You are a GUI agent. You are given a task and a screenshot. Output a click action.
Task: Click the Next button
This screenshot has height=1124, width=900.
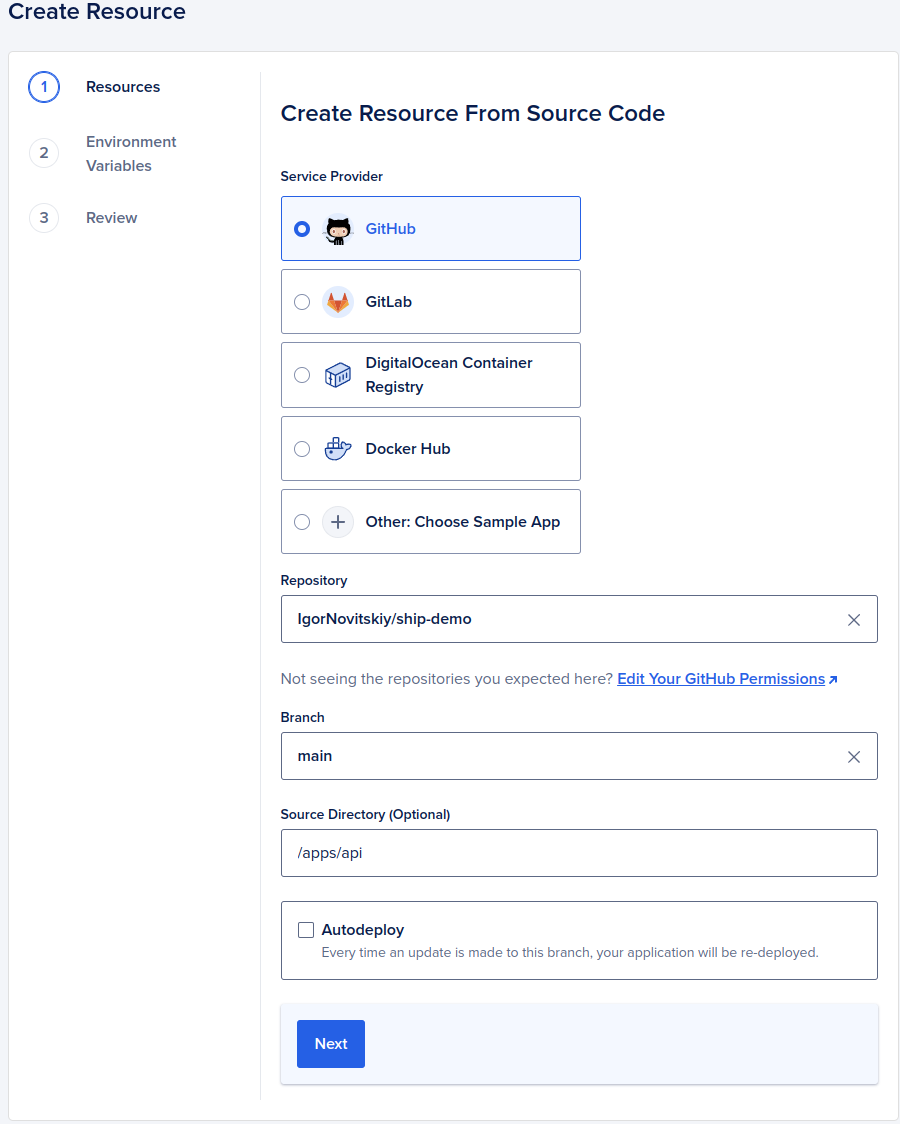point(330,1043)
